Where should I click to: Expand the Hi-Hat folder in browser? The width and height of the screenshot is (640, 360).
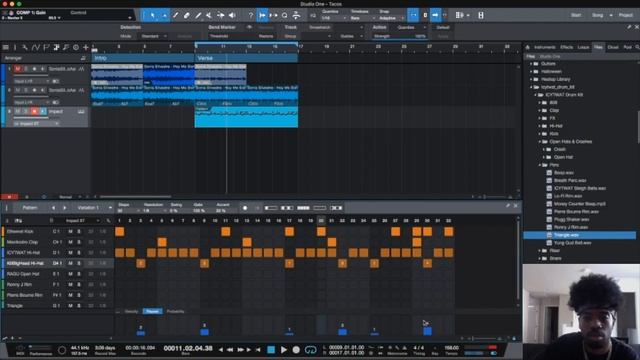[540, 126]
